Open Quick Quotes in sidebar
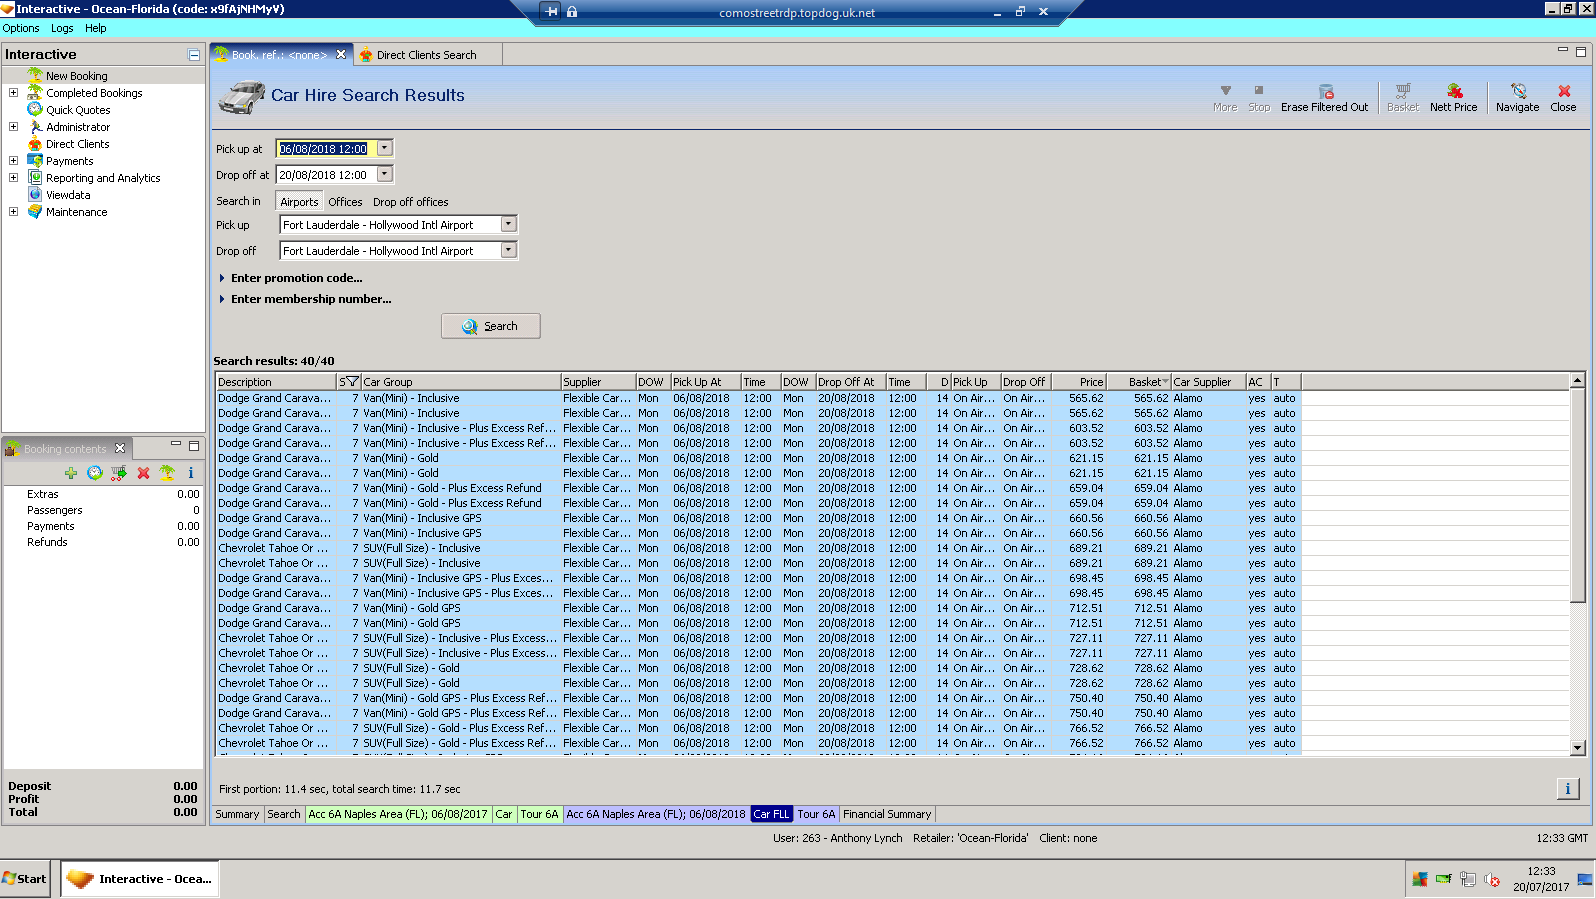1596x899 pixels. point(78,109)
